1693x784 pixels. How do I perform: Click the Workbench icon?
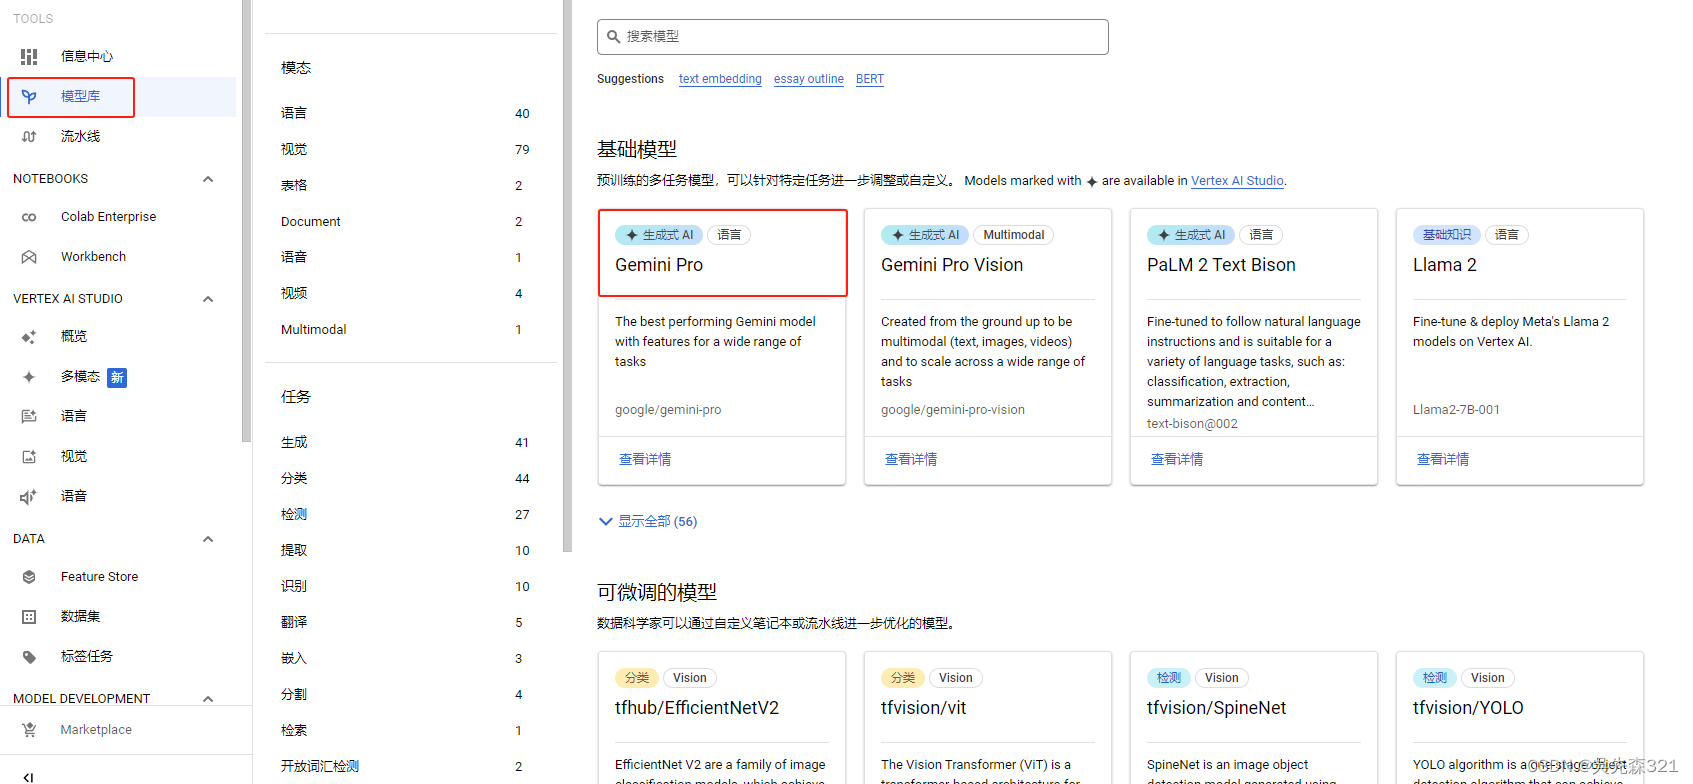[x=29, y=257]
